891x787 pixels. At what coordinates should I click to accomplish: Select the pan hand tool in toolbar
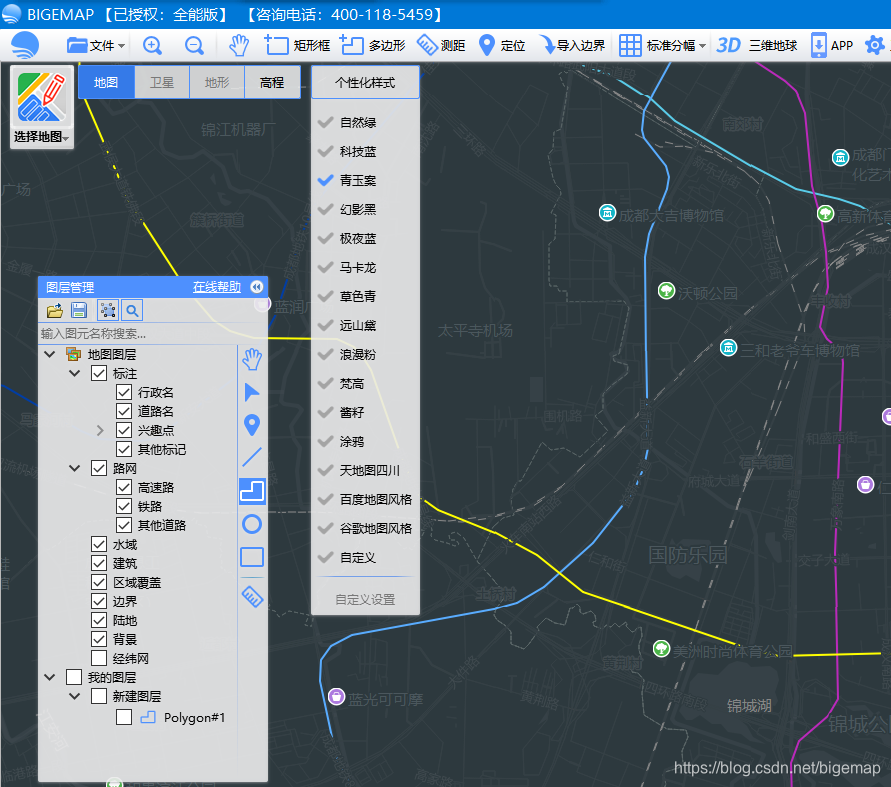click(239, 45)
